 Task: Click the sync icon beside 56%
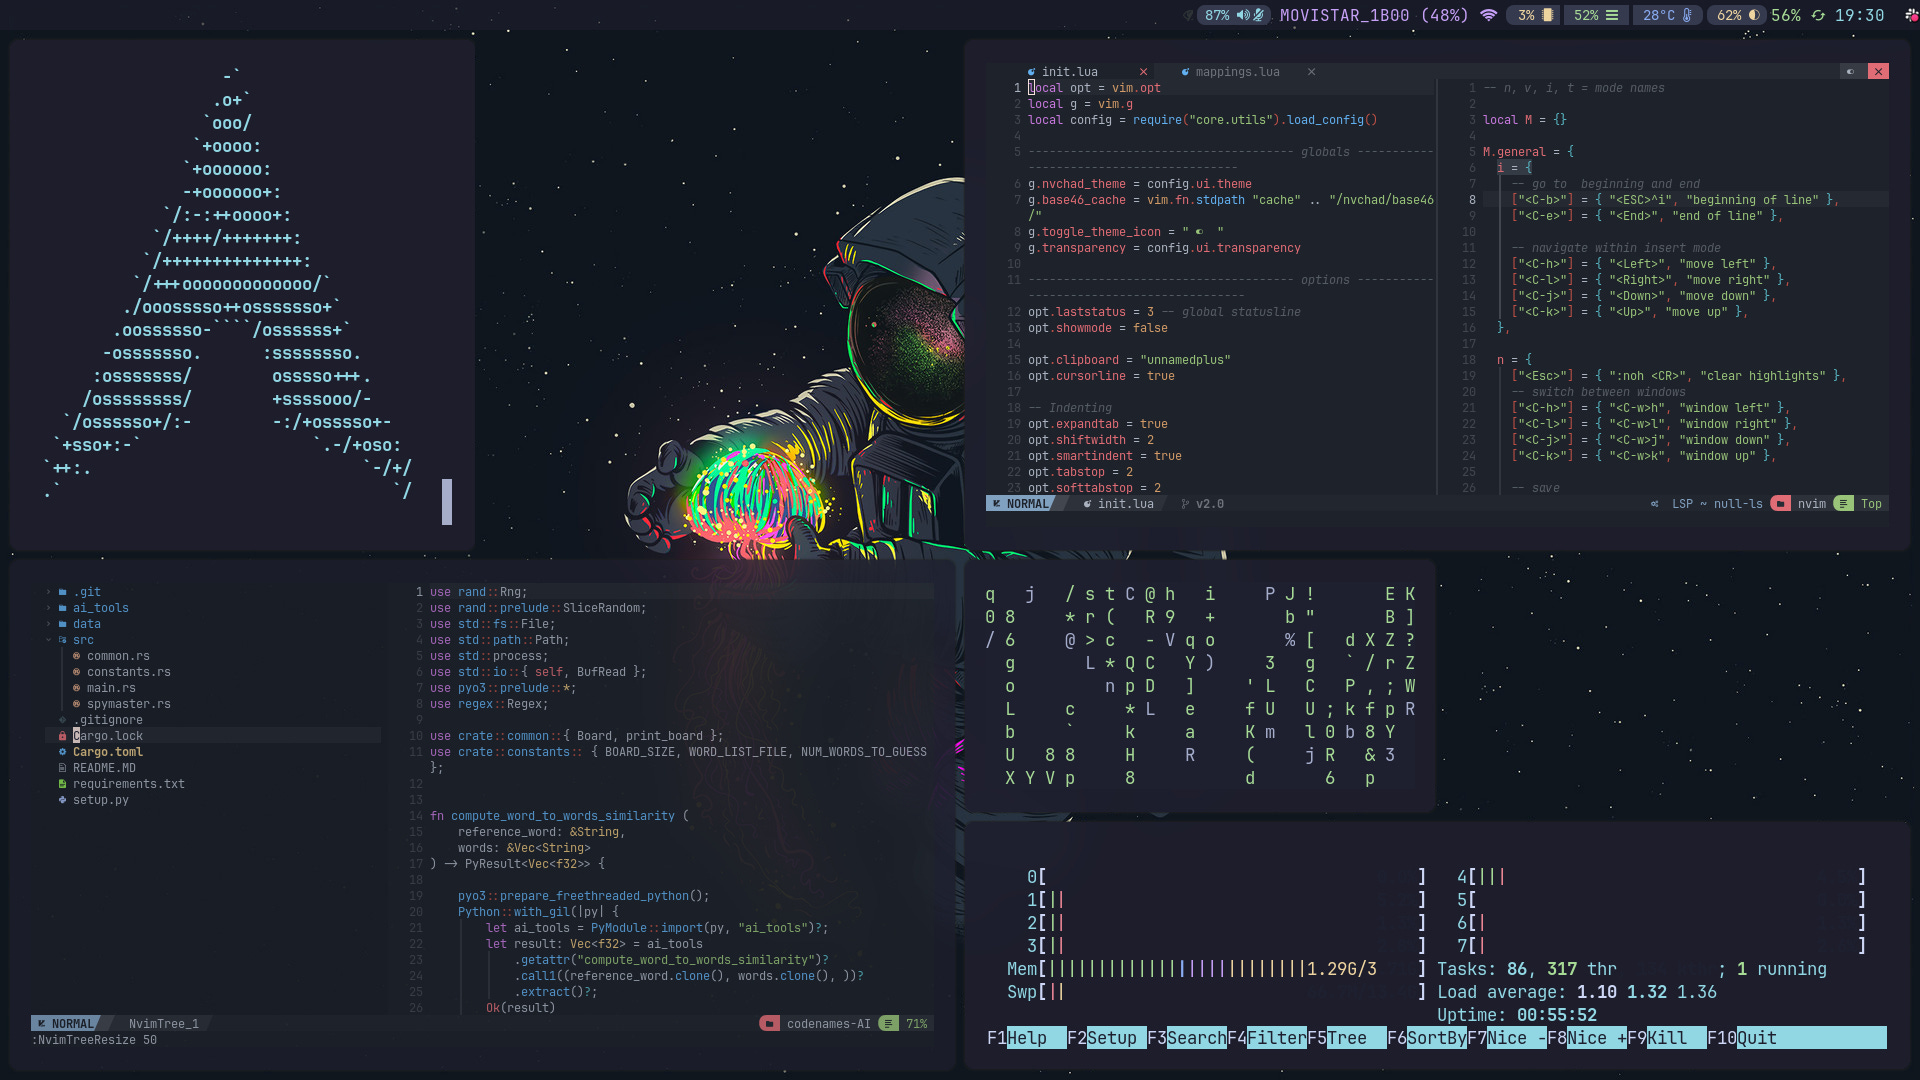(1818, 15)
